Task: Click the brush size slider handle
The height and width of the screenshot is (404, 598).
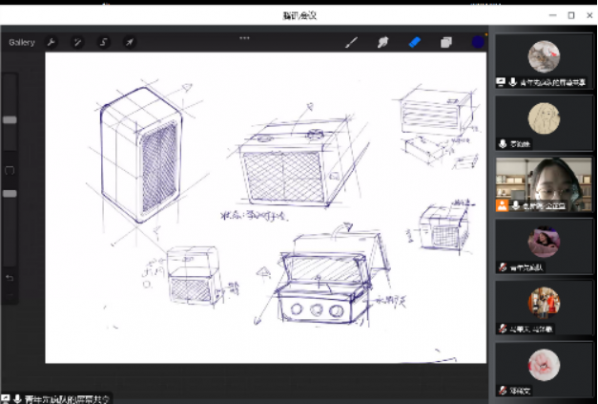Action: 10,120
